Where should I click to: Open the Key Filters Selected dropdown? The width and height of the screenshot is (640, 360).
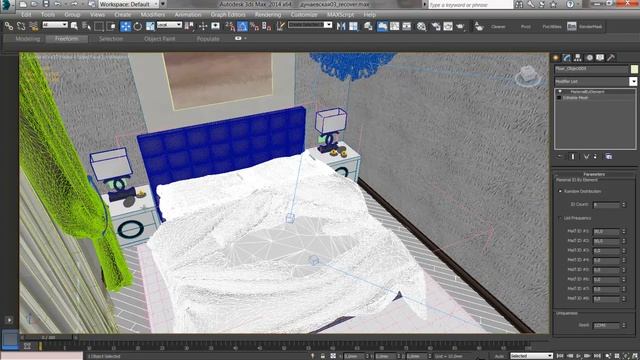point(531,356)
